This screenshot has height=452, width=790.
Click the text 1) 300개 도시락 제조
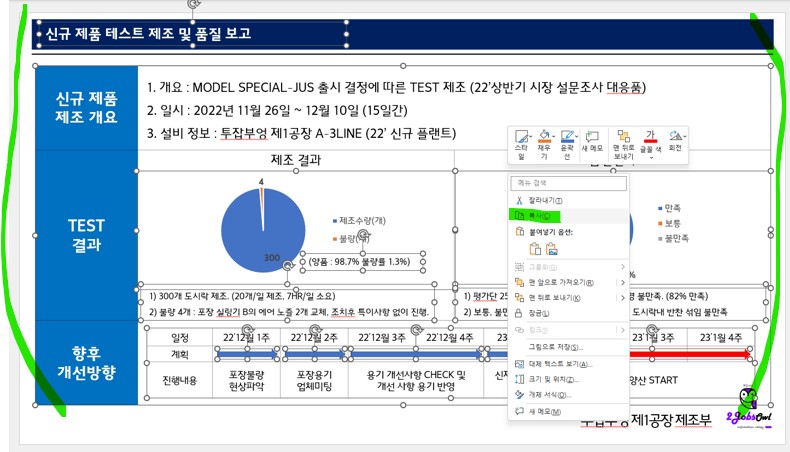pyautogui.click(x=242, y=296)
